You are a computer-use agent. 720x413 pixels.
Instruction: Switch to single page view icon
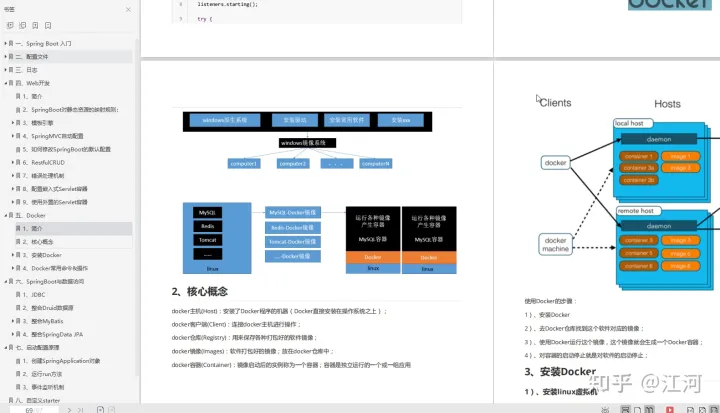(637, 410)
